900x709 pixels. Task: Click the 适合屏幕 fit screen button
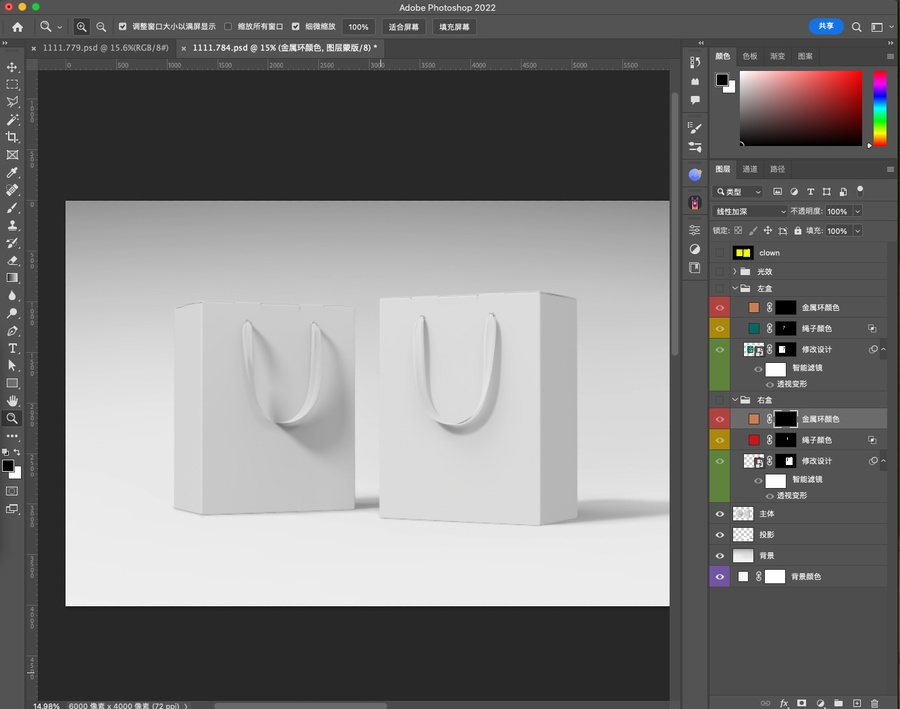pos(404,27)
